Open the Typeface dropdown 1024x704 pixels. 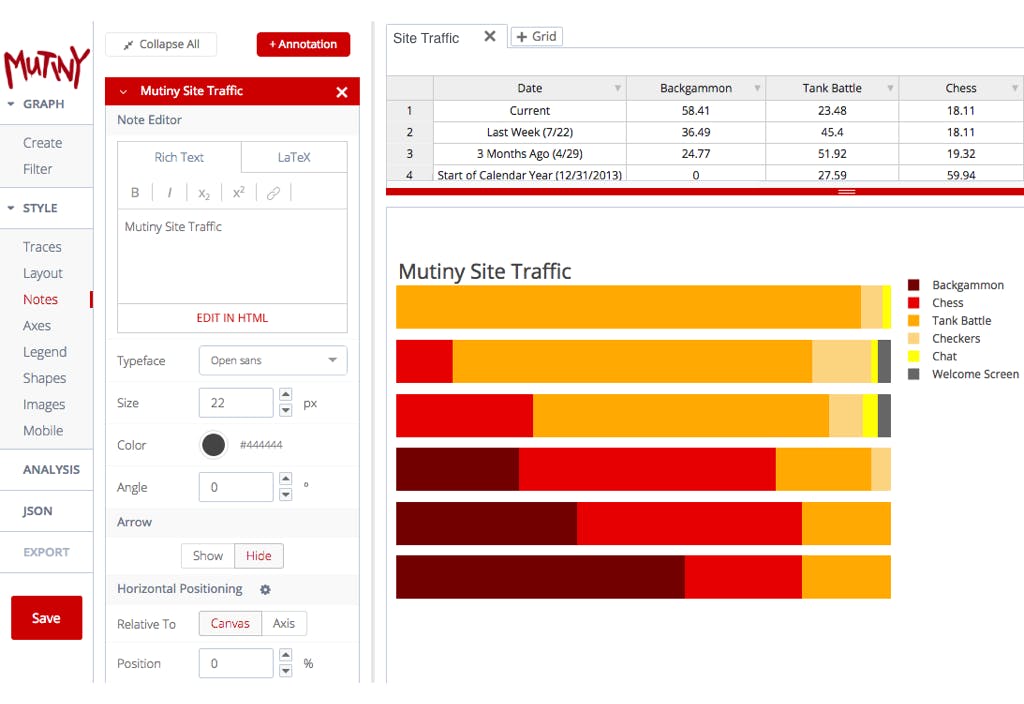click(273, 360)
